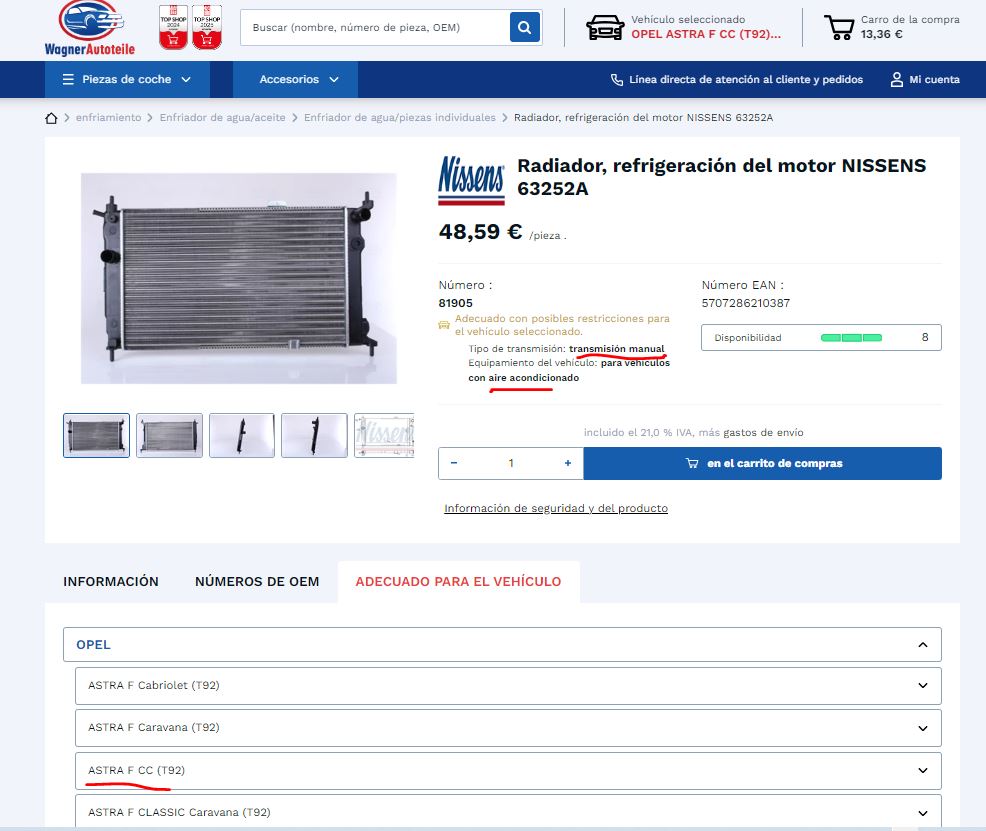Add to cart with en el carrito button
Viewport: 986px width, 831px height.
click(762, 463)
